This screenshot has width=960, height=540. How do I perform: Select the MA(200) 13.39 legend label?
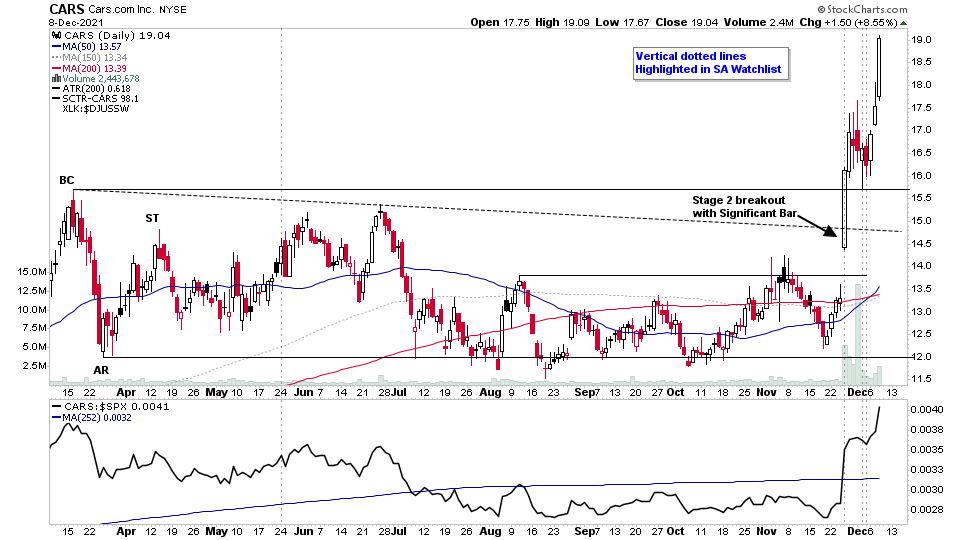94,69
